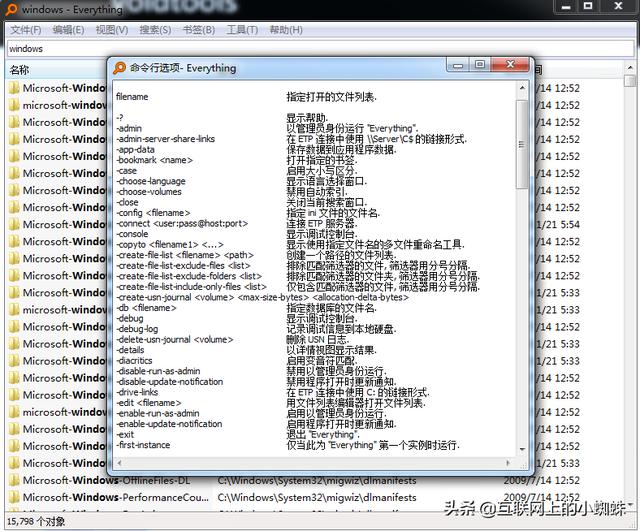Screen dimensions: 640x531
Task: Close the 命令行选项 dialog
Action: (510, 64)
